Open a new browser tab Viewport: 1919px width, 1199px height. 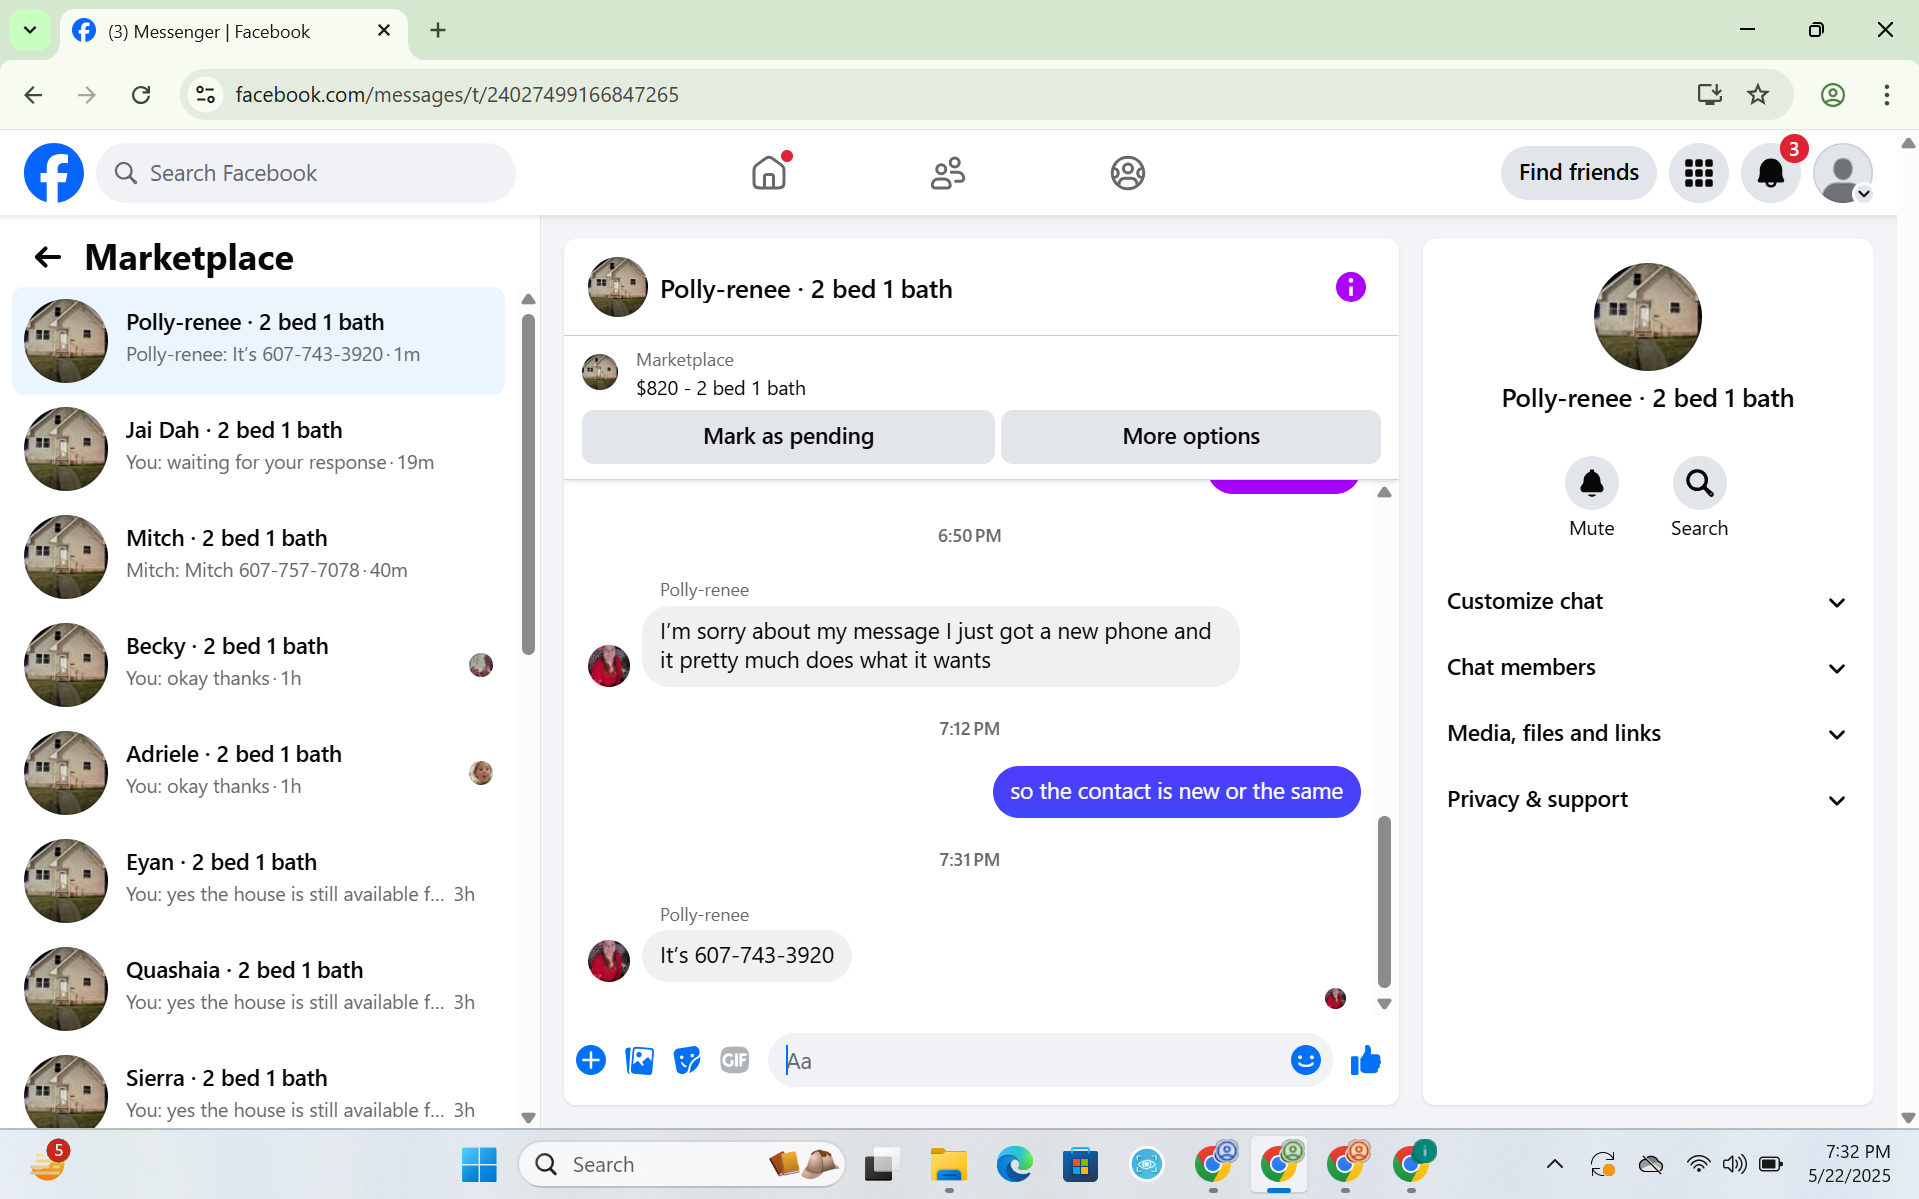438,30
